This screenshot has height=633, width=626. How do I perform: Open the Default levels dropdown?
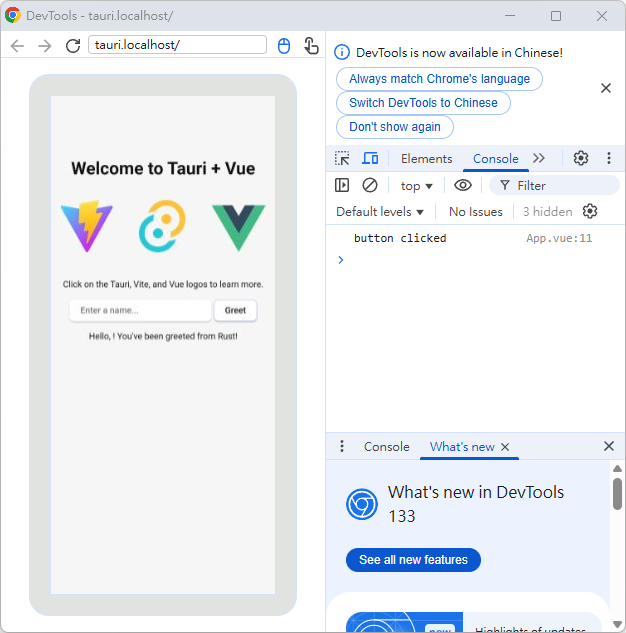pyautogui.click(x=380, y=212)
